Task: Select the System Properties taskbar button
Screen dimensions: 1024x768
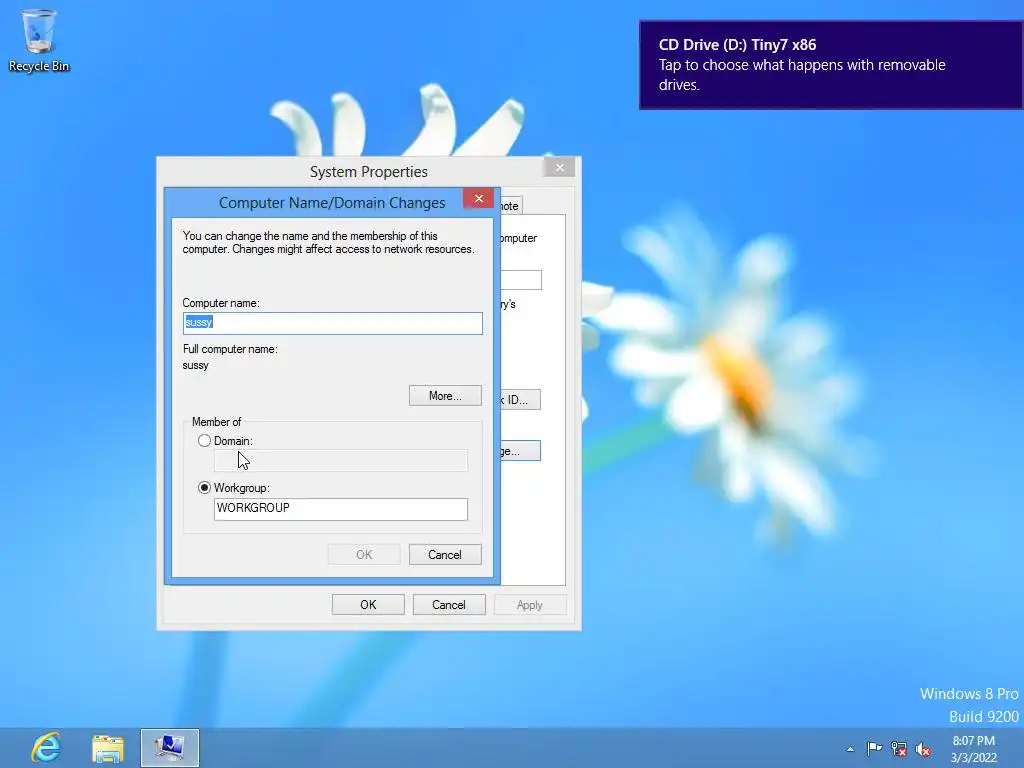Action: [170, 748]
